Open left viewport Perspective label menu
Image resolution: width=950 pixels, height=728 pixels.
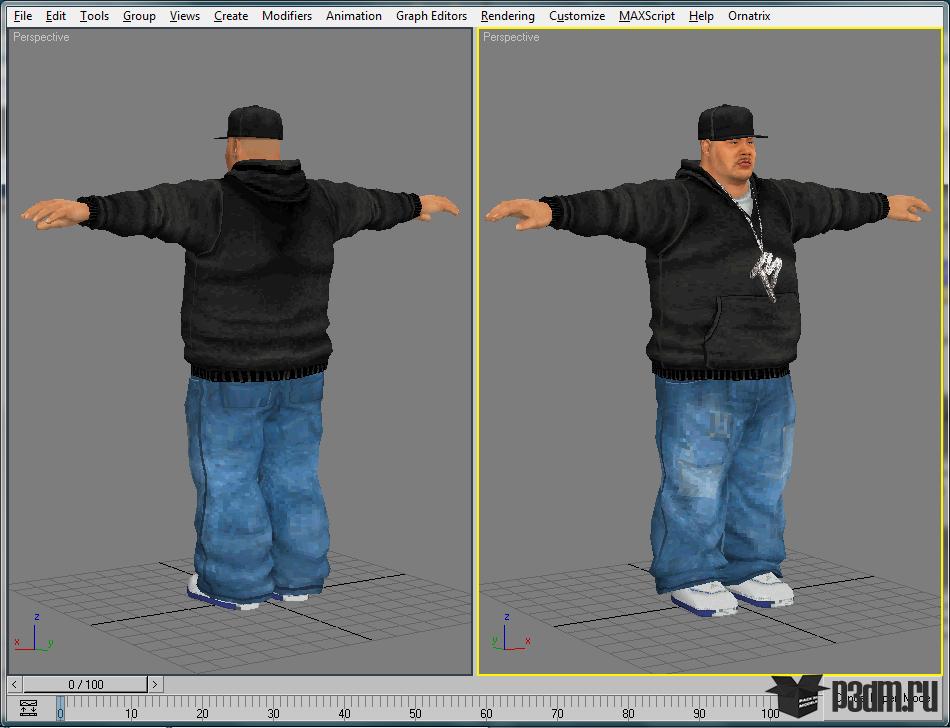(41, 37)
